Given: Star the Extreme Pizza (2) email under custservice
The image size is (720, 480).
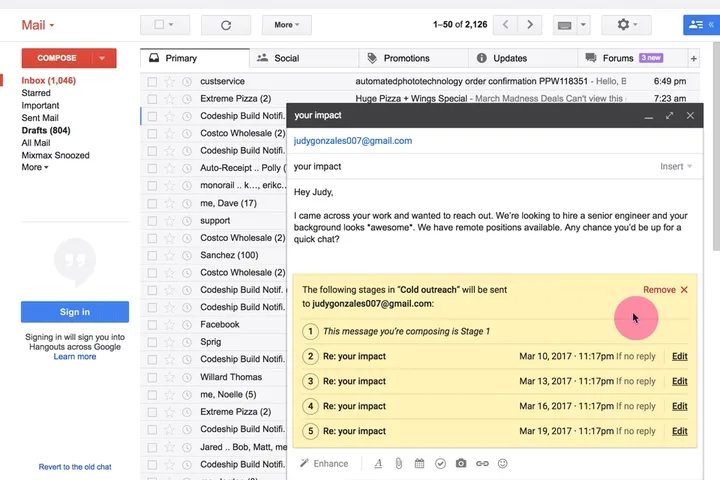Looking at the screenshot, I should 169,99.
